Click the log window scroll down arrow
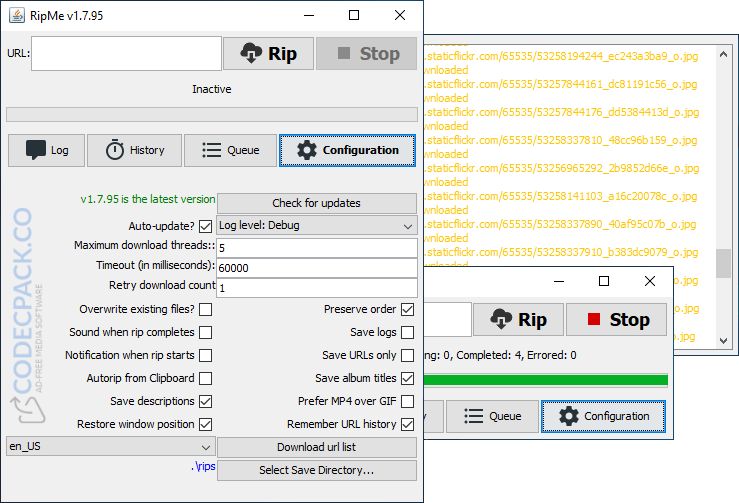Viewport: 739px width, 503px height. 723,340
